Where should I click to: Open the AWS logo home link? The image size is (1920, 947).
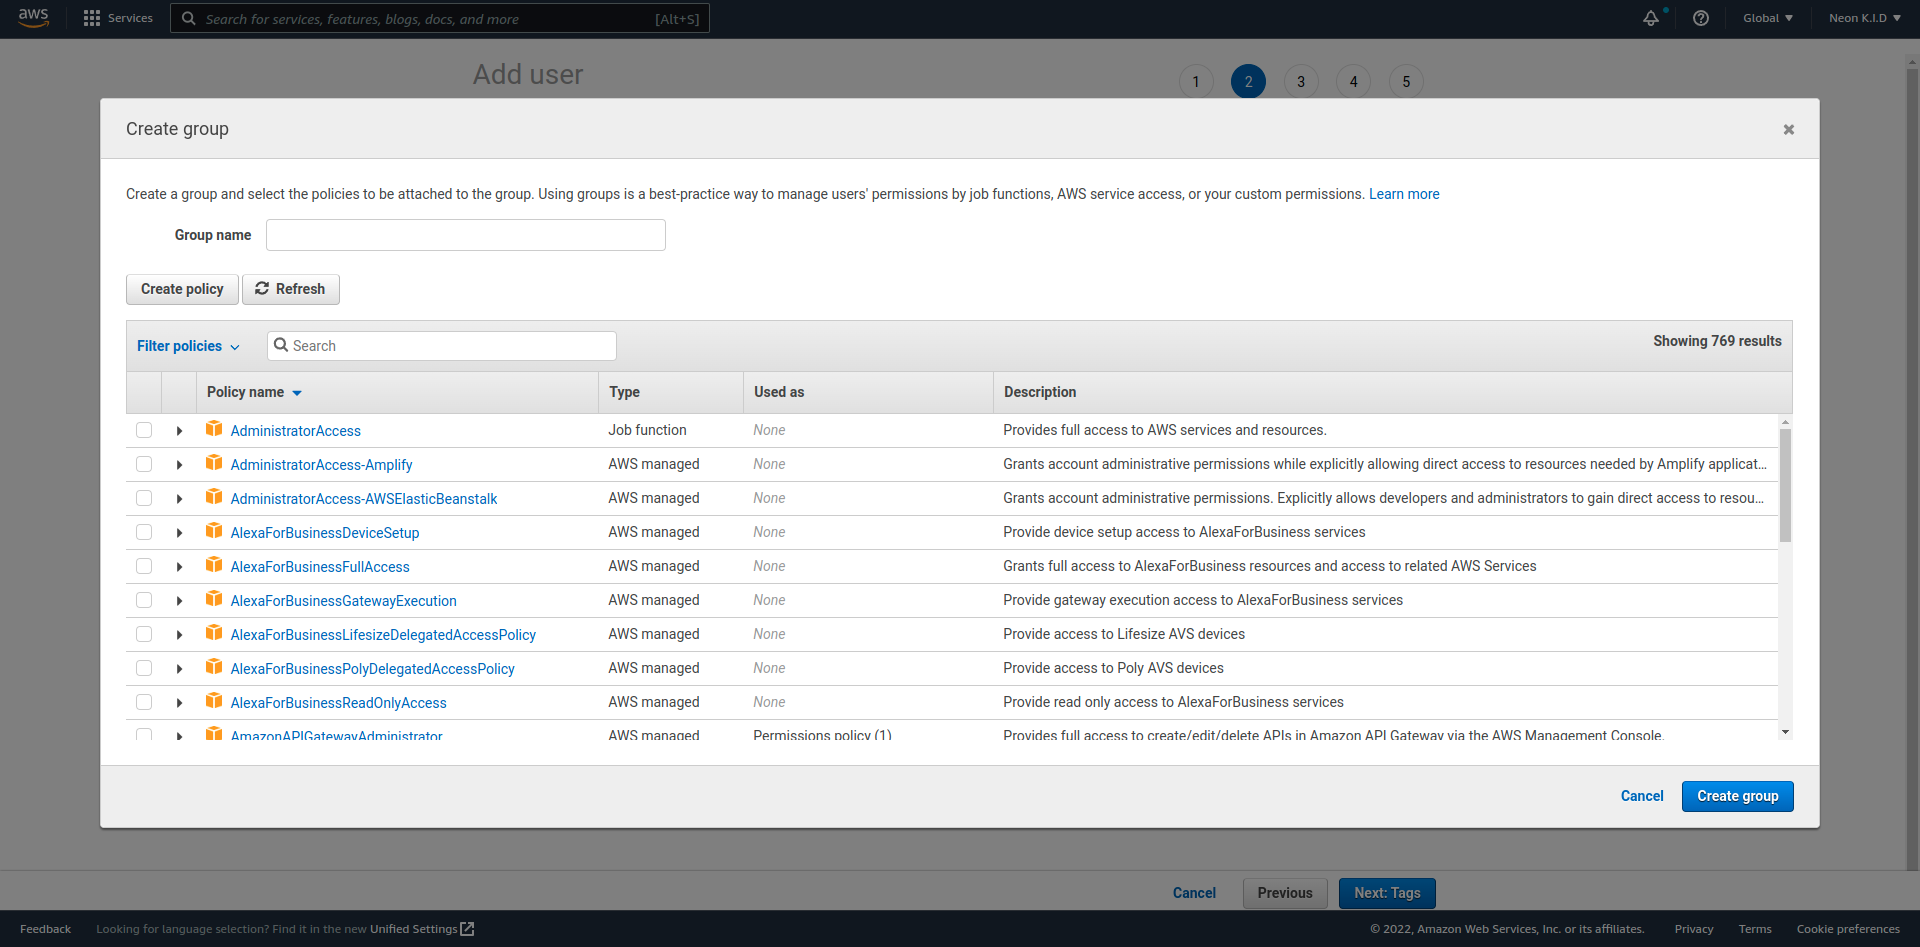point(33,18)
